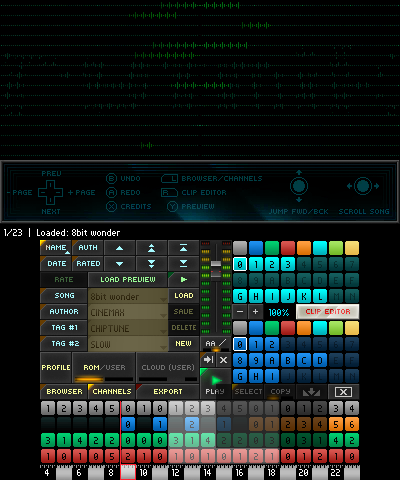The height and width of the screenshot is (480, 400).
Task: Jump to bottom of list arrow
Action: pos(183,264)
